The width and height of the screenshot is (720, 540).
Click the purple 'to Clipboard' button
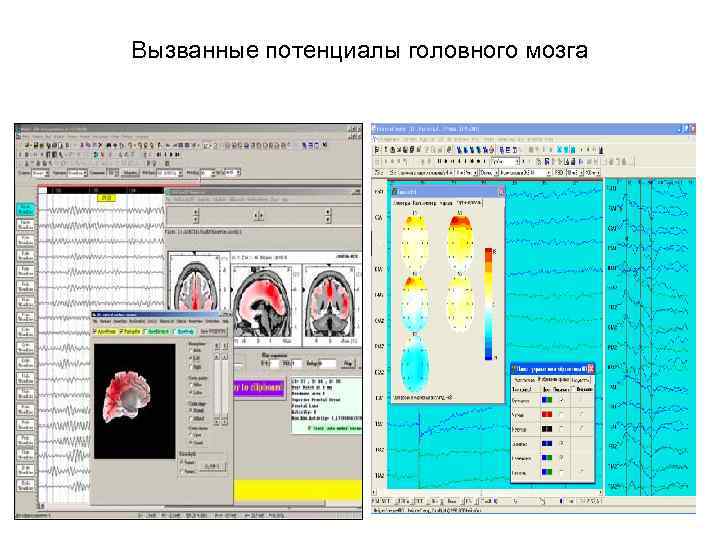pyautogui.click(x=259, y=388)
